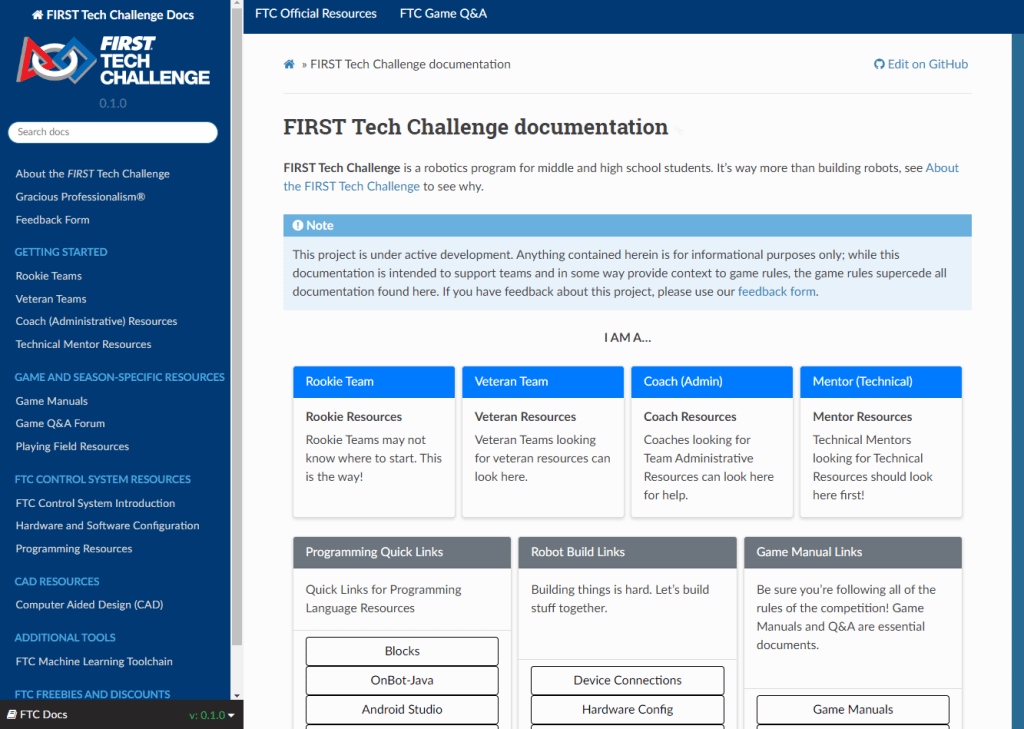Open Gracious Professionalism sidebar link
1024x729 pixels.
pos(80,197)
